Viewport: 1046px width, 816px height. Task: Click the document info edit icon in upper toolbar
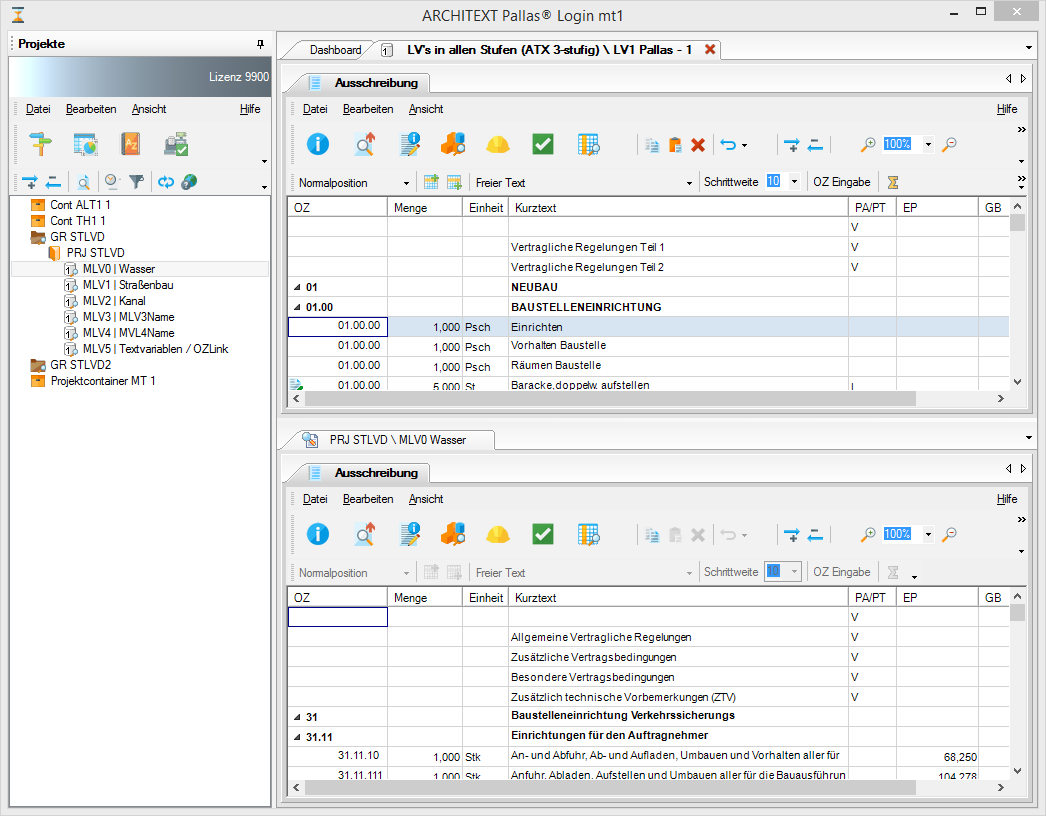pos(410,144)
